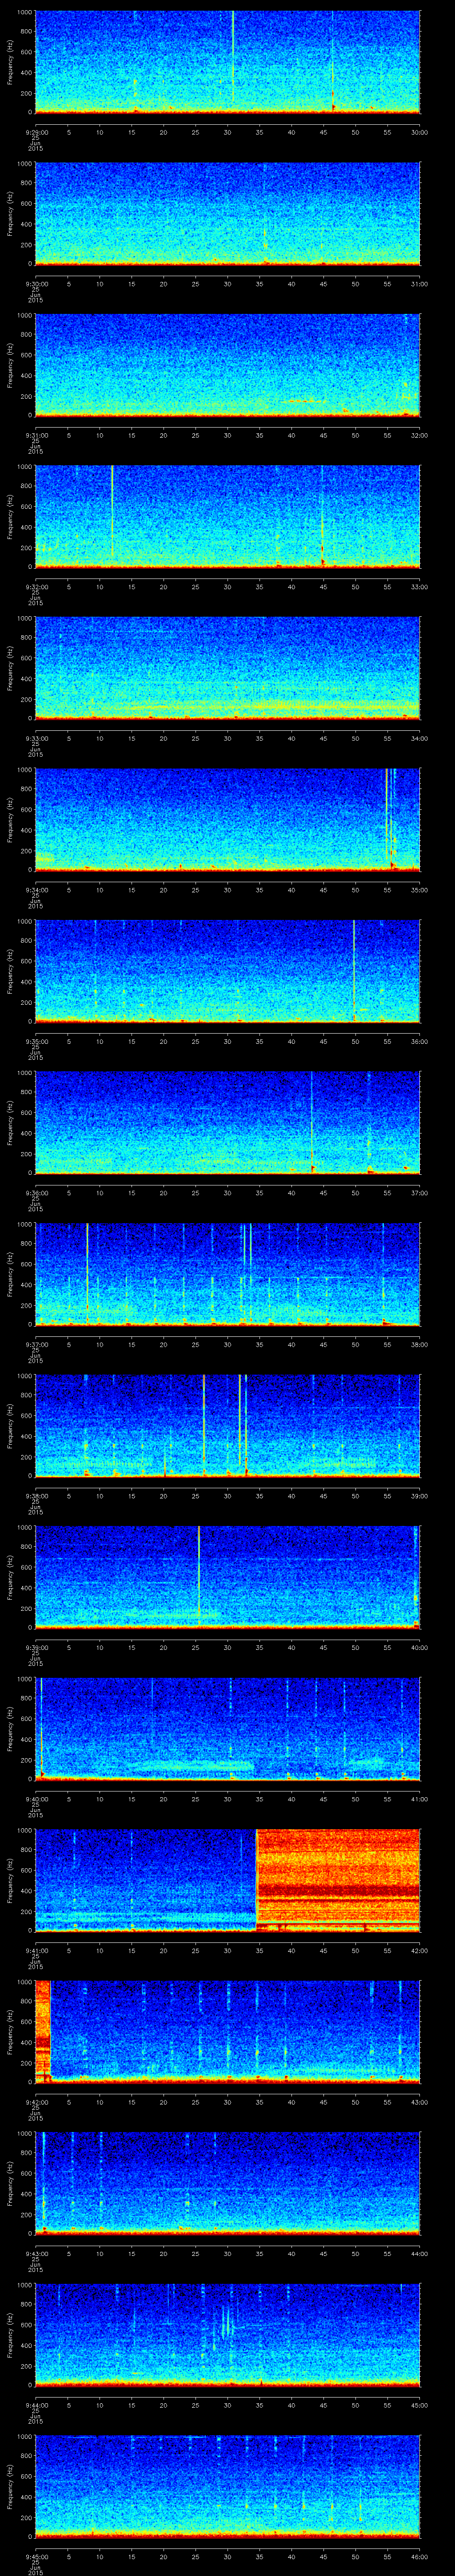Click the spectrogram panel starting at 9:34:00
The width and height of the screenshot is (455, 2576).
pos(227,819)
